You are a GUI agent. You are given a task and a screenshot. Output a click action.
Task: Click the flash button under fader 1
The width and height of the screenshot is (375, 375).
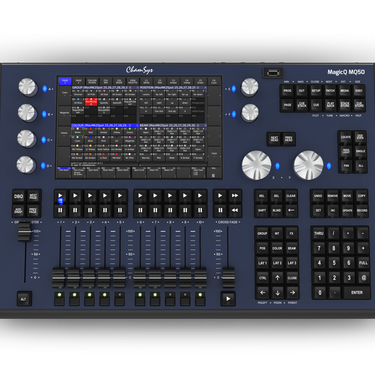click(59, 298)
